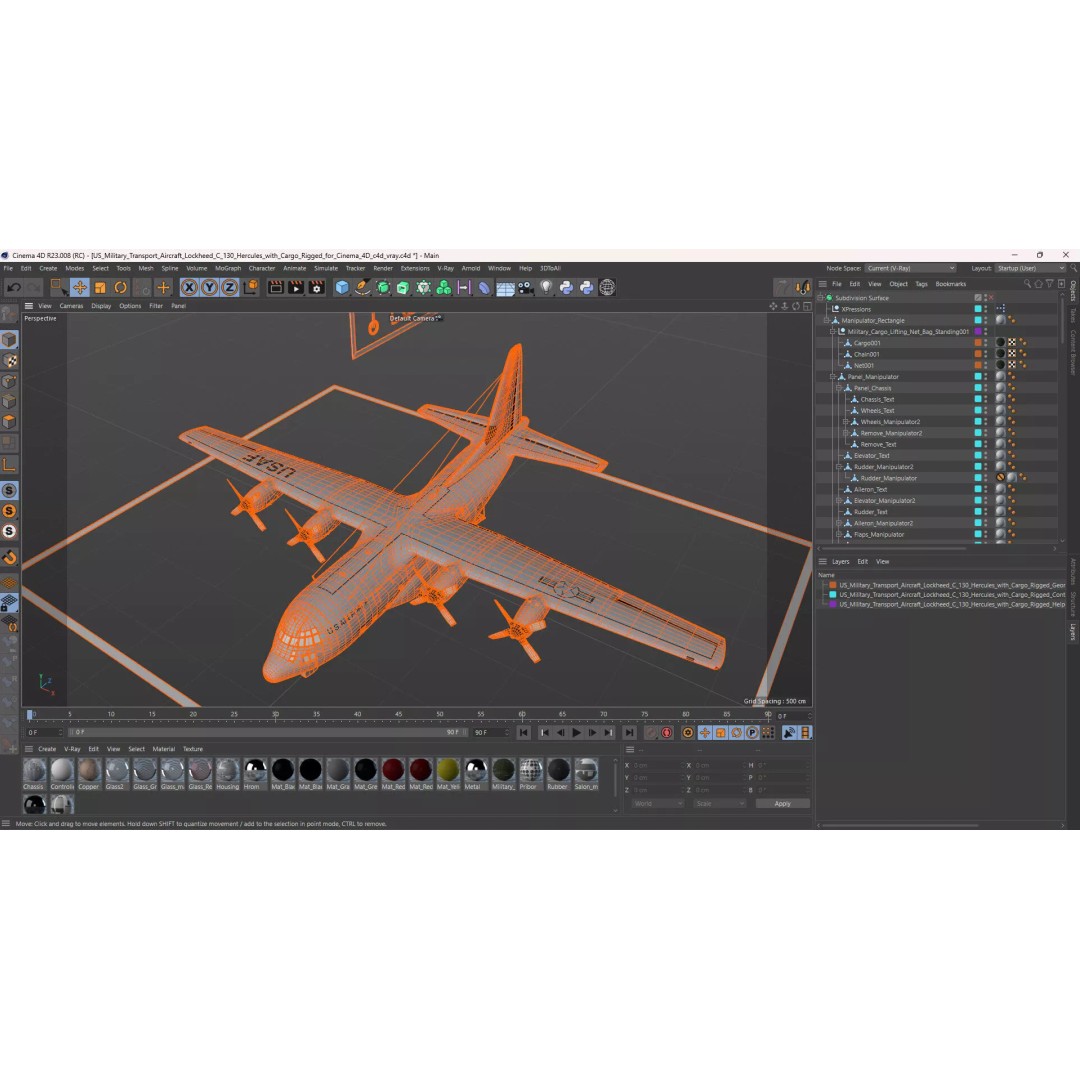Open Layout Startup (User) dropdown
1080x1080 pixels.
(1030, 268)
